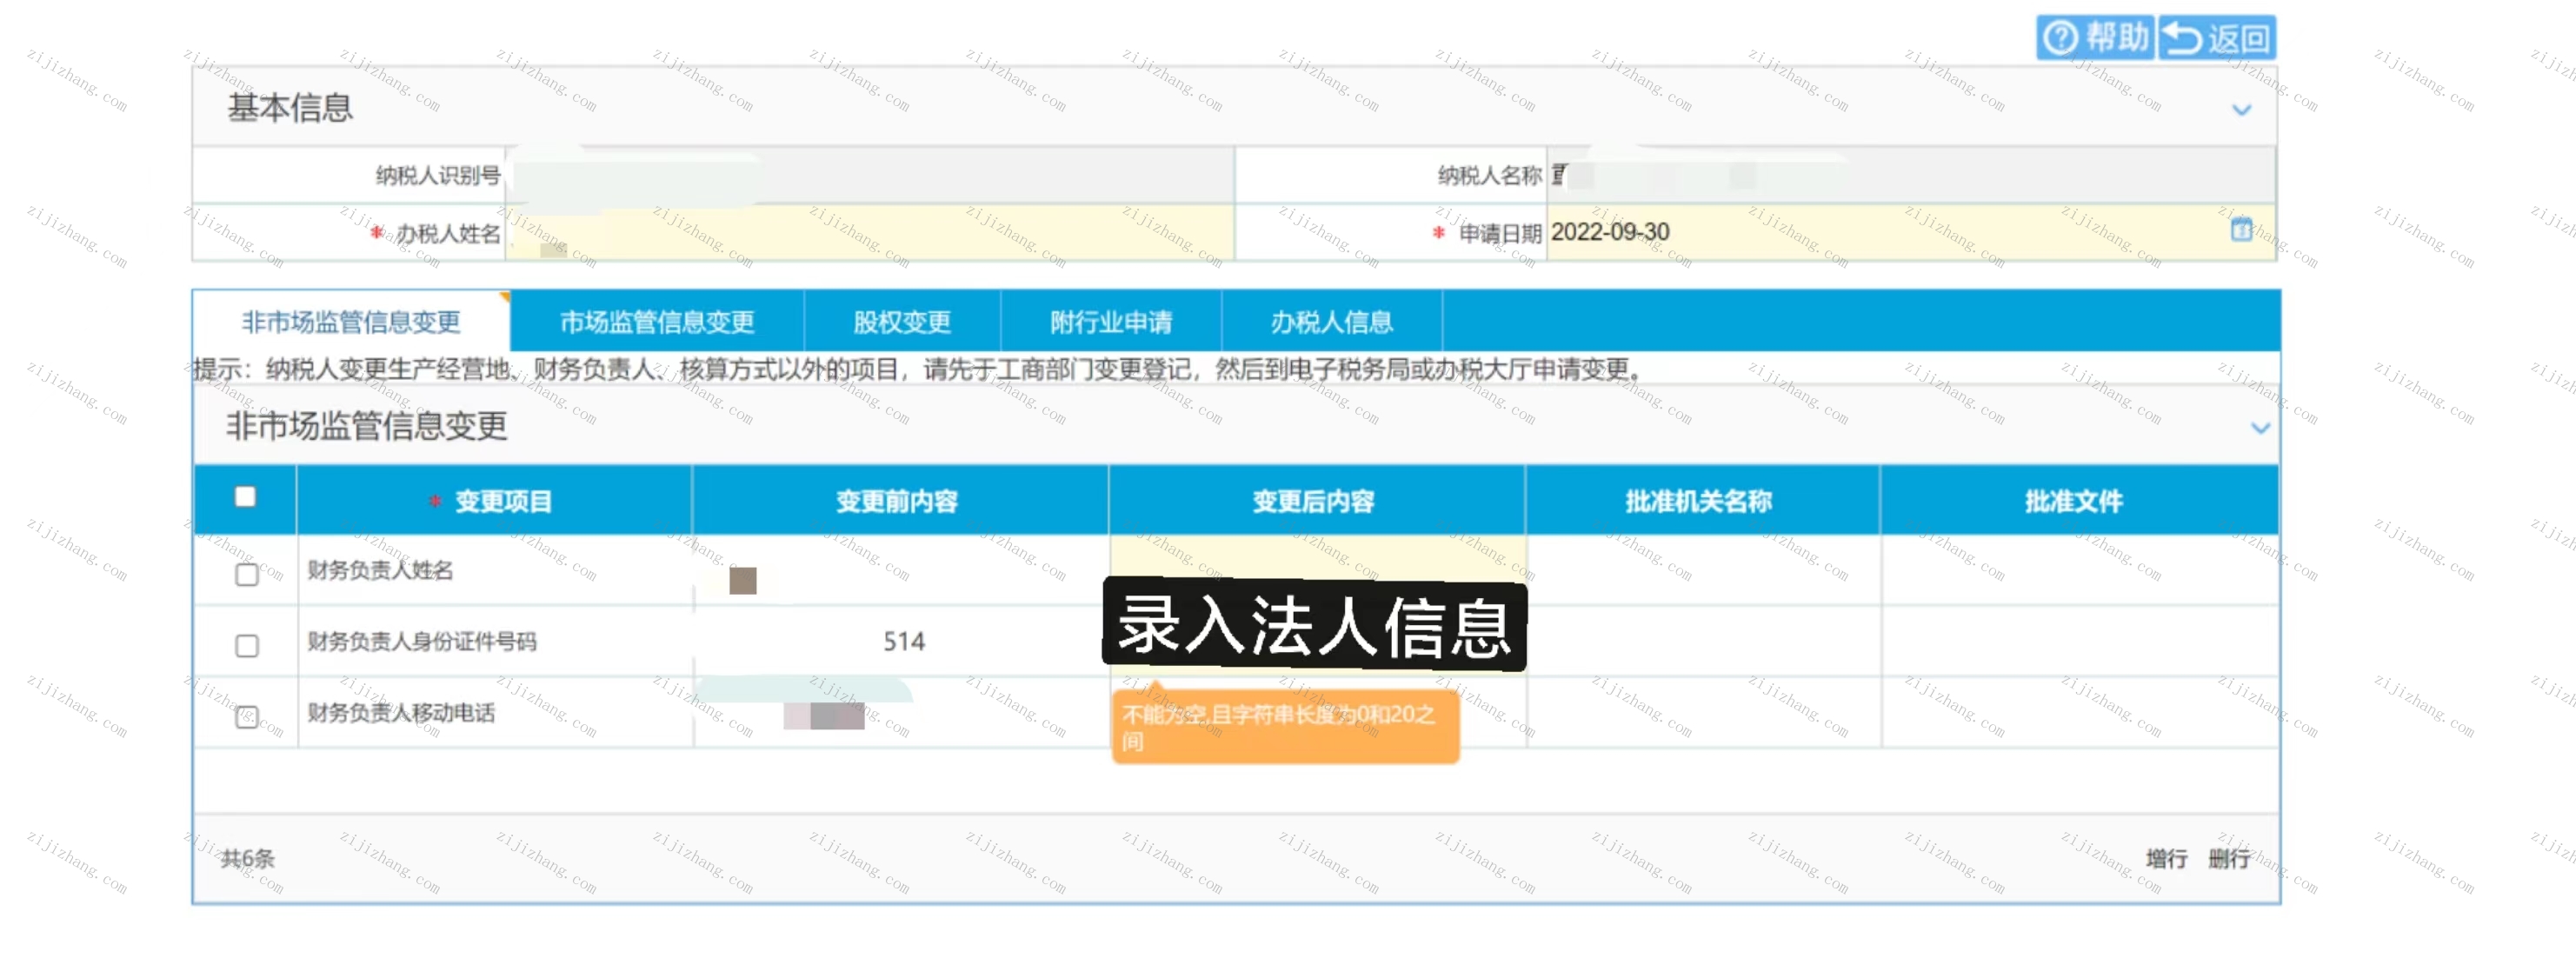This screenshot has height=958, width=2576.
Task: Click the 514 value in 变更前内容
Action: tap(904, 642)
